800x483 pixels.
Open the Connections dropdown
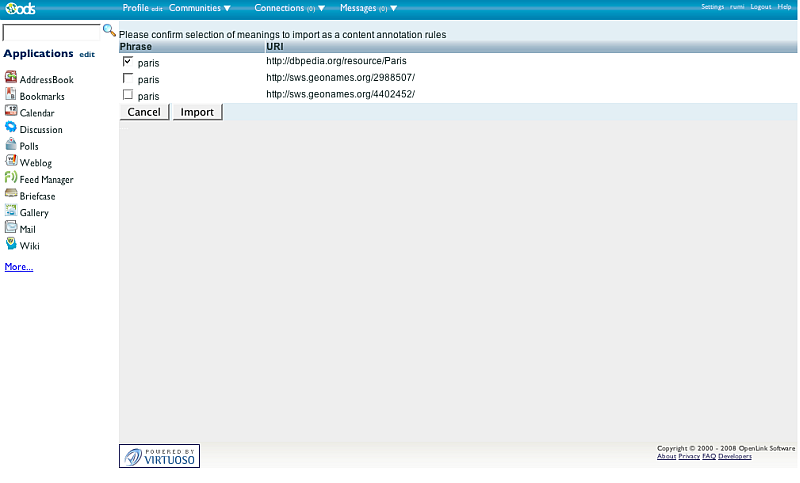tap(289, 8)
